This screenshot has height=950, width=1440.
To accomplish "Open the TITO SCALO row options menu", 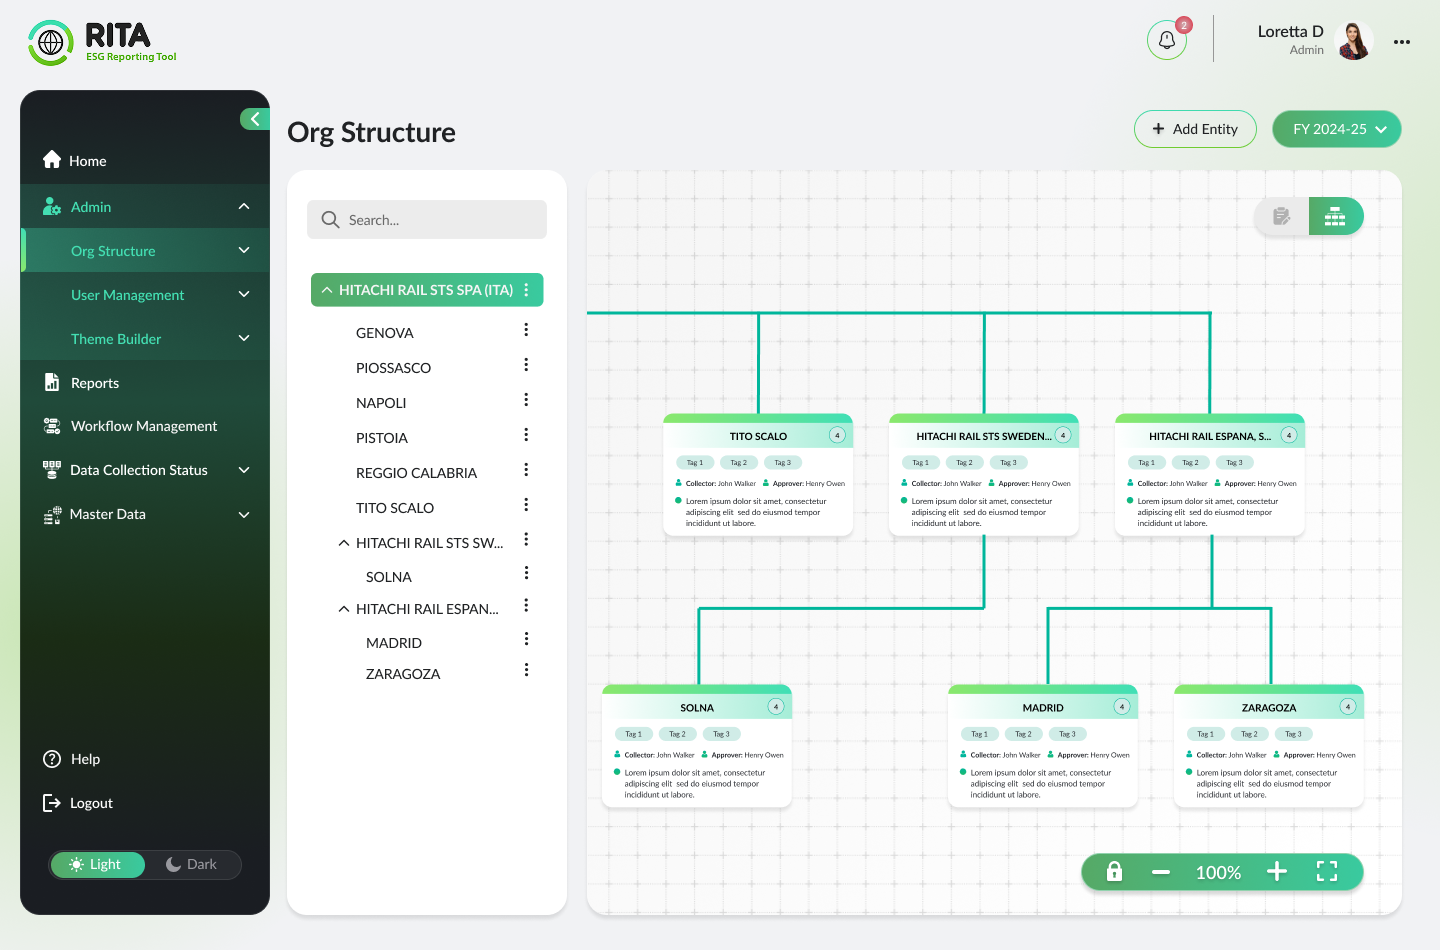I will click(526, 505).
